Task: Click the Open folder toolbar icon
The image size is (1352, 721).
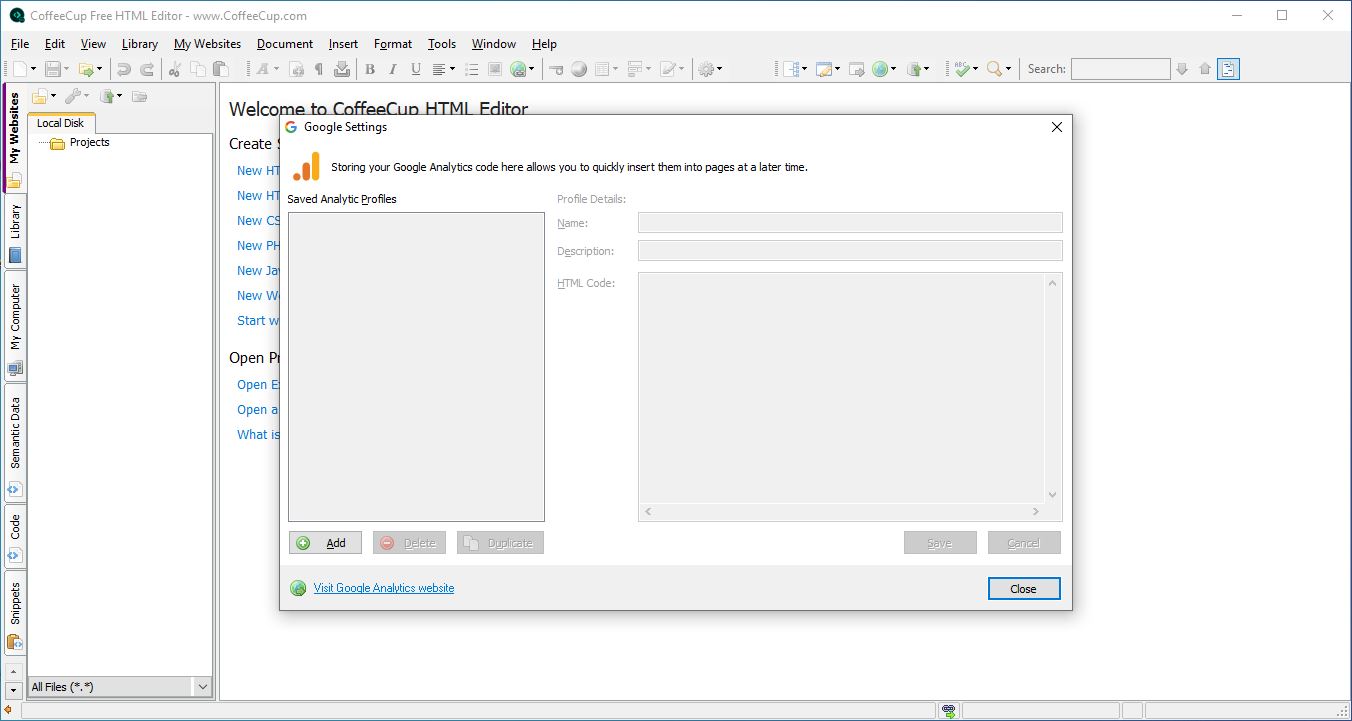Action: click(86, 69)
